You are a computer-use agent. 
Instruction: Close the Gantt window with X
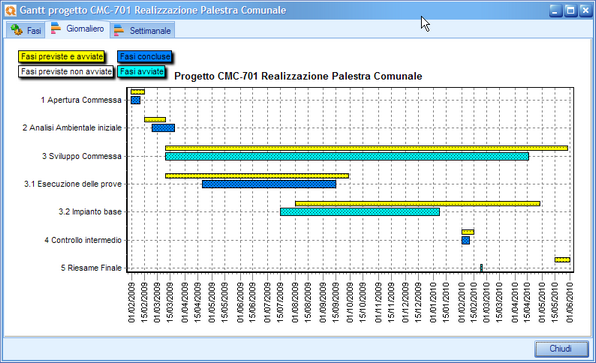[585, 11]
